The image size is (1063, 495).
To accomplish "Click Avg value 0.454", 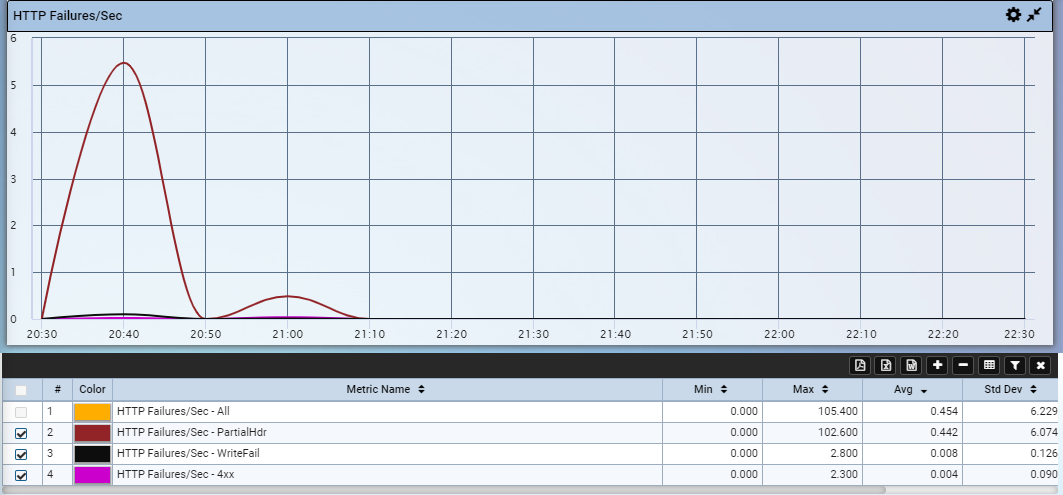I will click(944, 411).
